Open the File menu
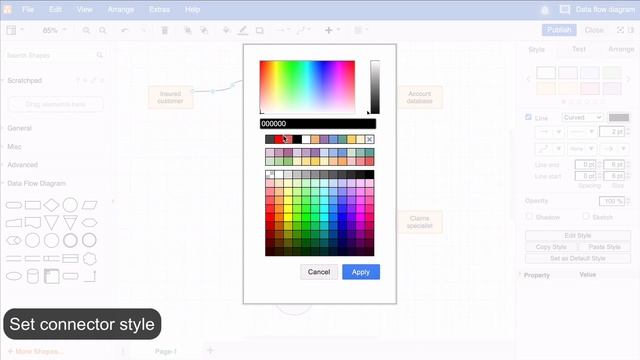The height and width of the screenshot is (360, 640). pos(28,9)
